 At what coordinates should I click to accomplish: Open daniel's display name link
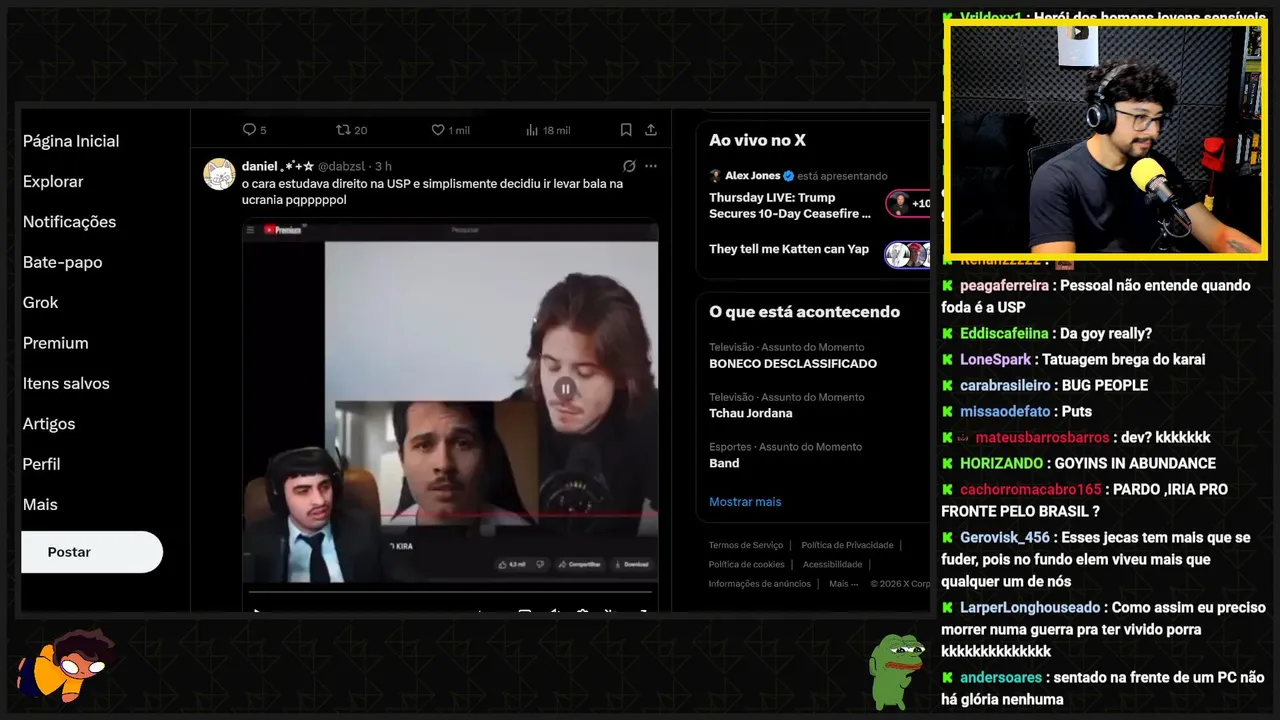click(x=278, y=166)
